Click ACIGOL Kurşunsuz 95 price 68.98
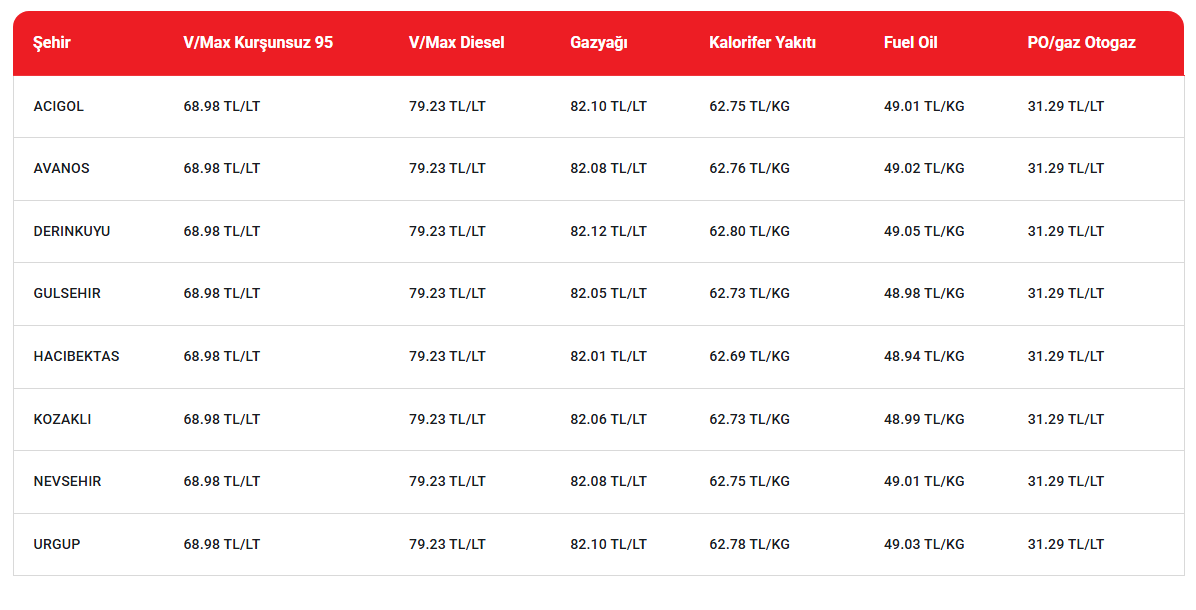 coord(221,106)
